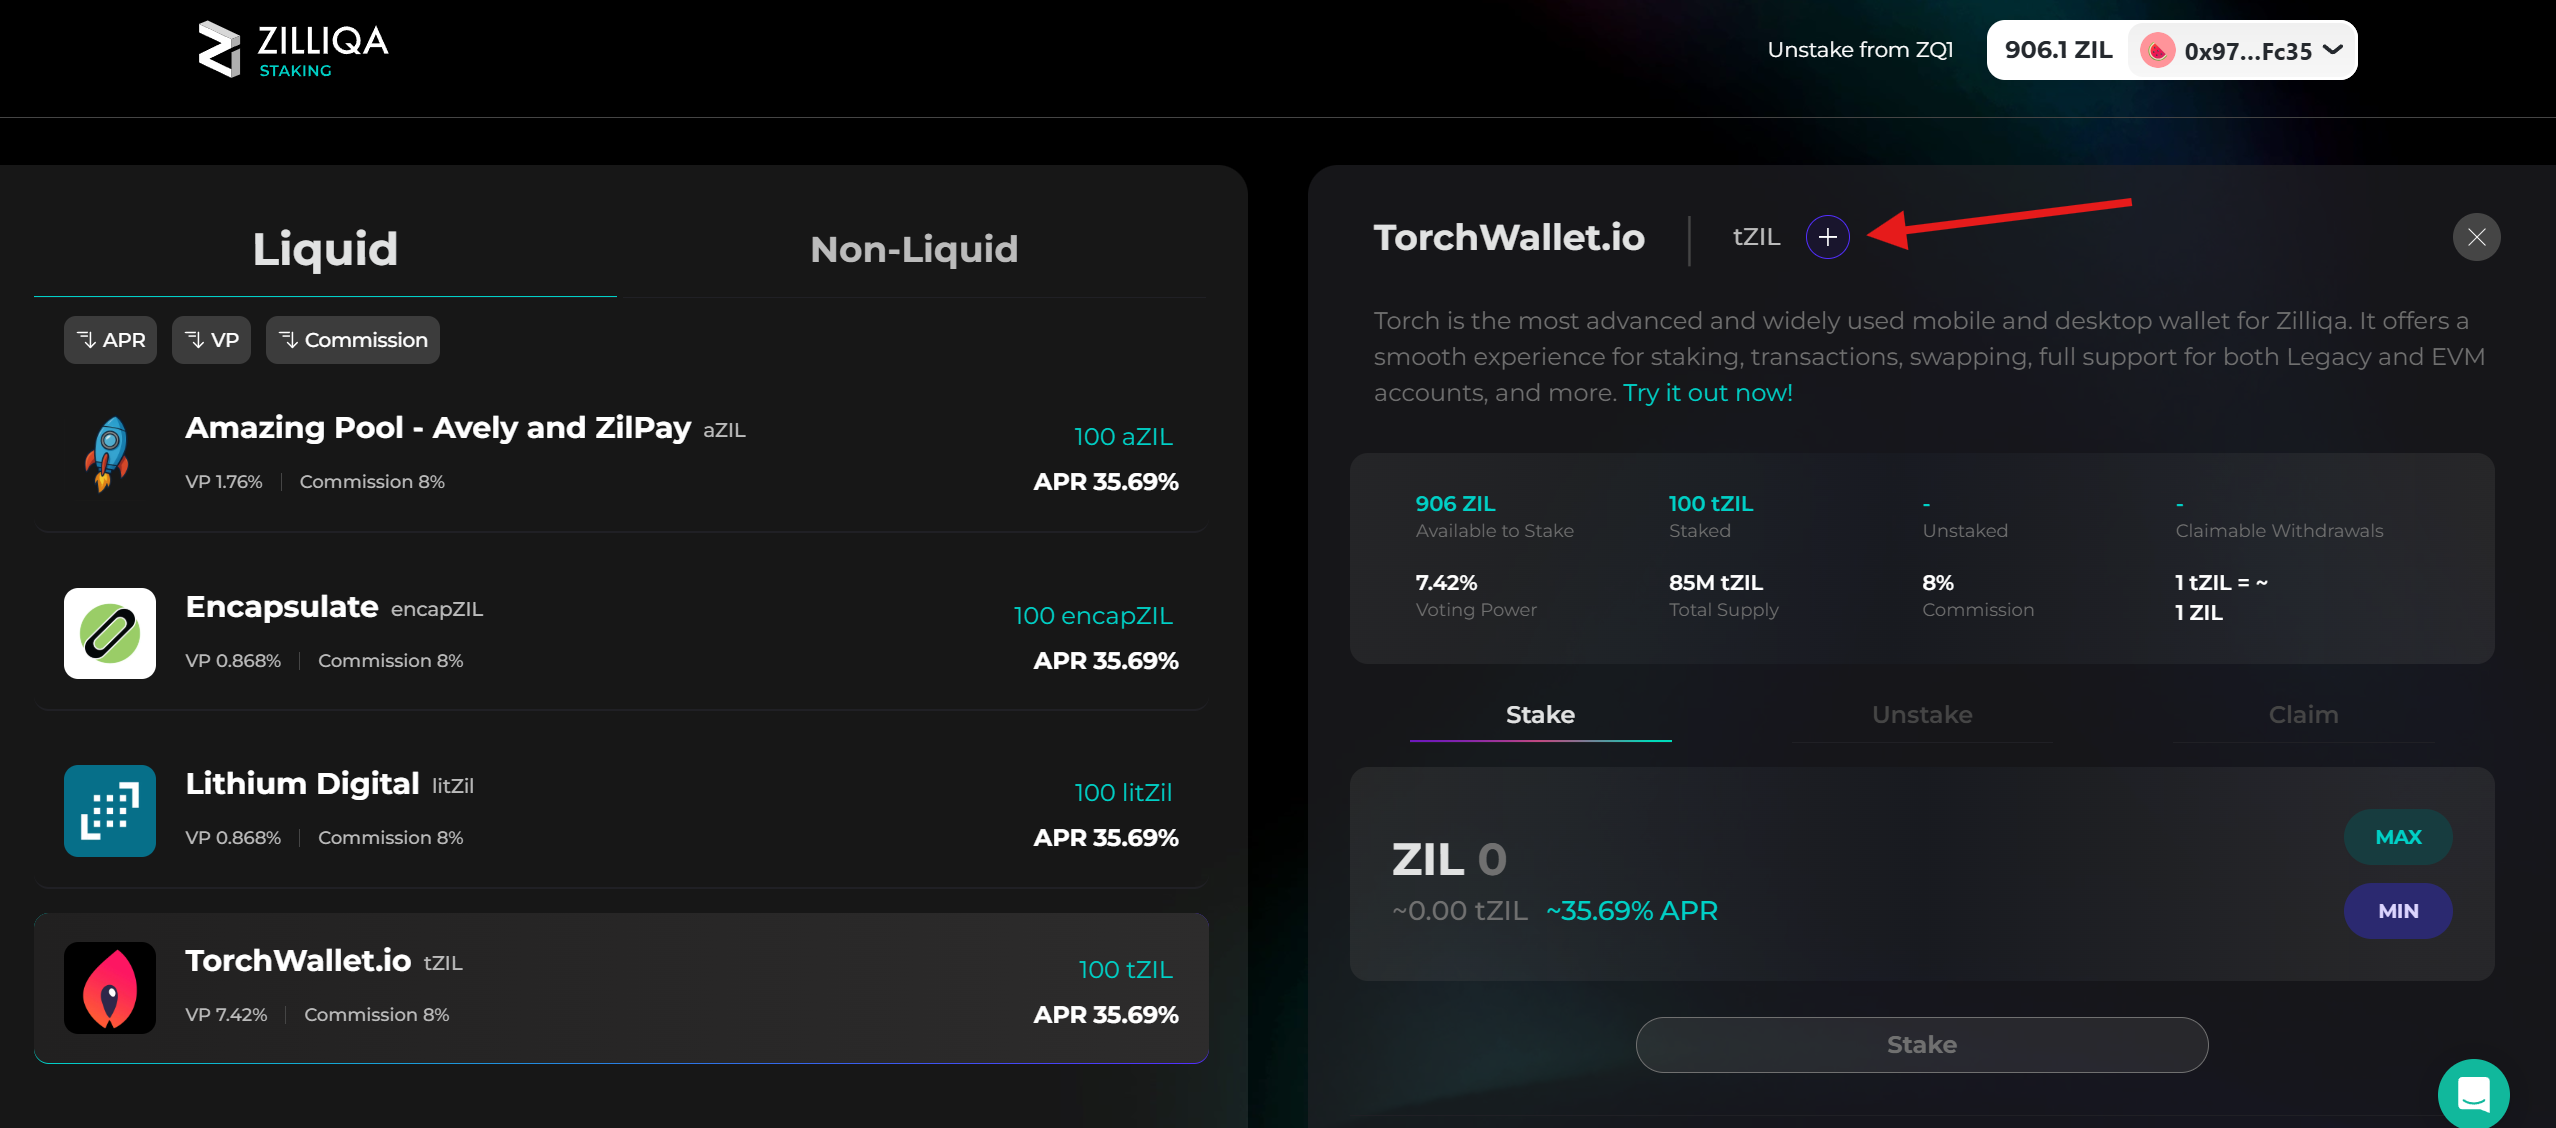Screen dimensions: 2556x1128
Task: Click the Zilliqa Staking logo
Action: point(291,48)
